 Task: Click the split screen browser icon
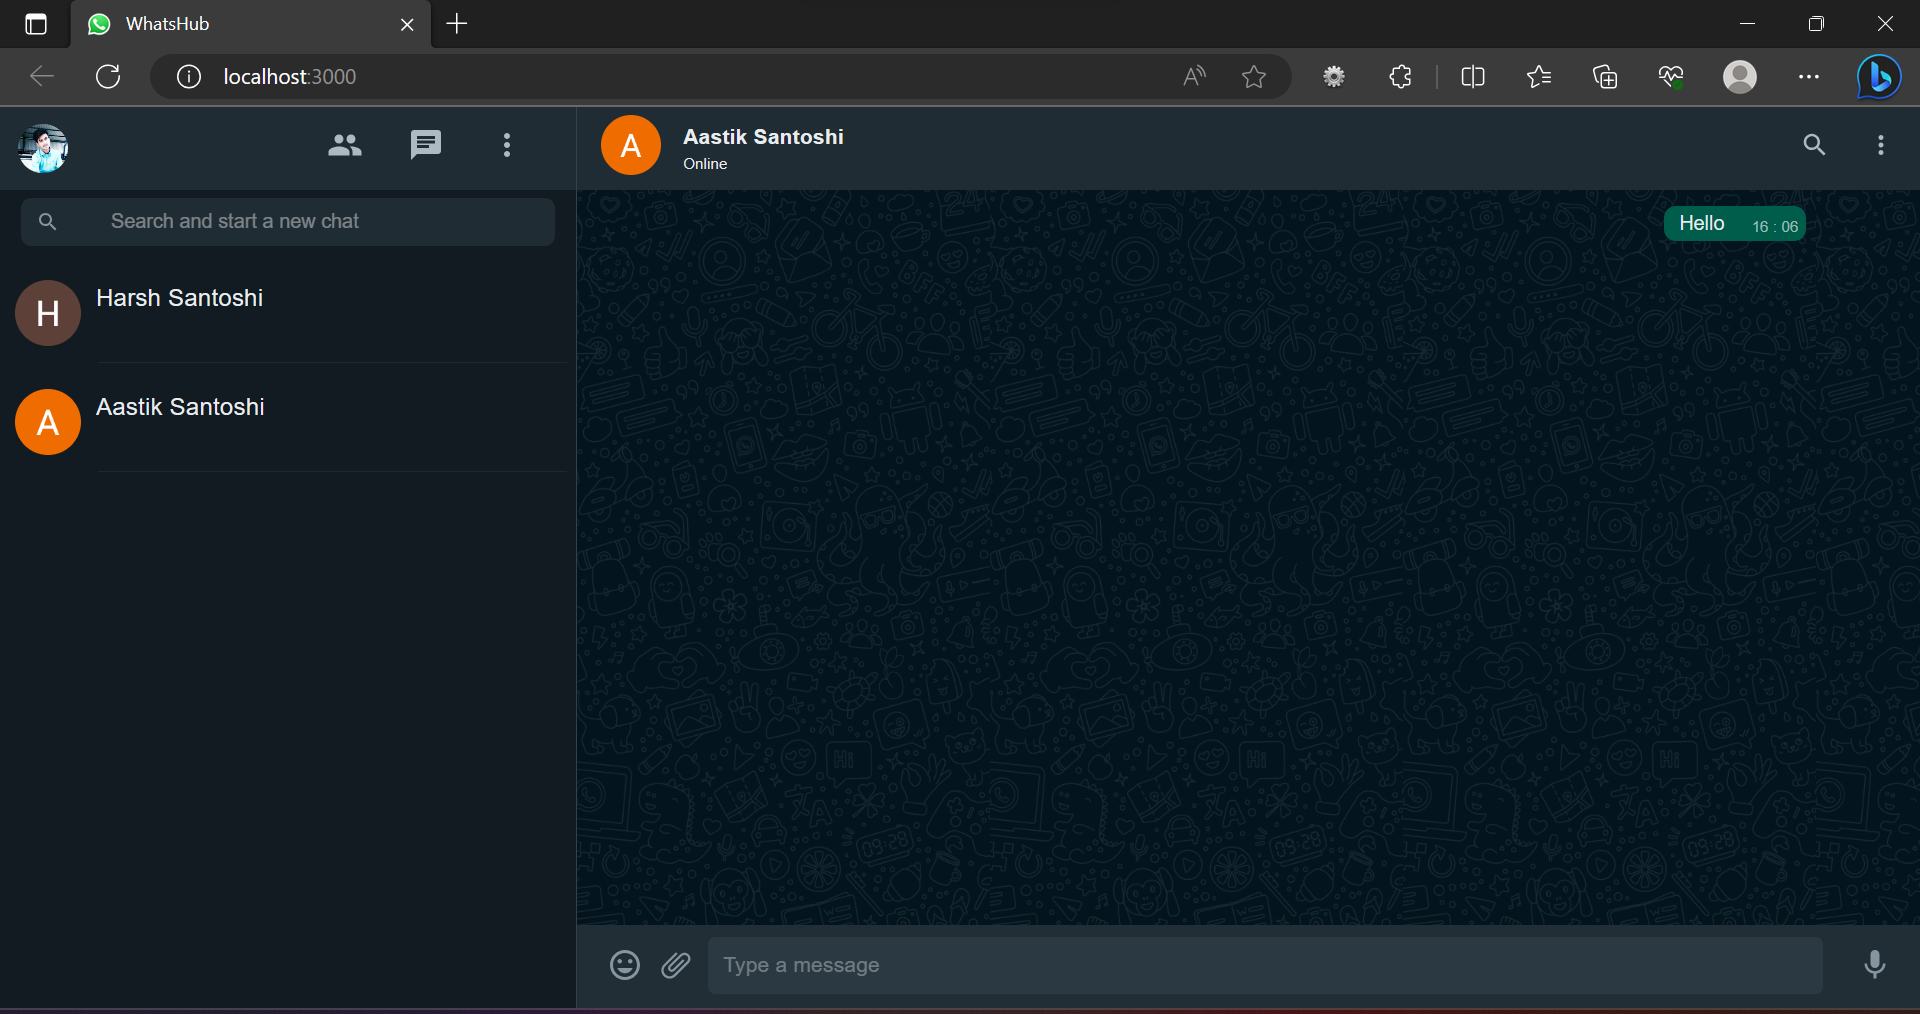1473,77
